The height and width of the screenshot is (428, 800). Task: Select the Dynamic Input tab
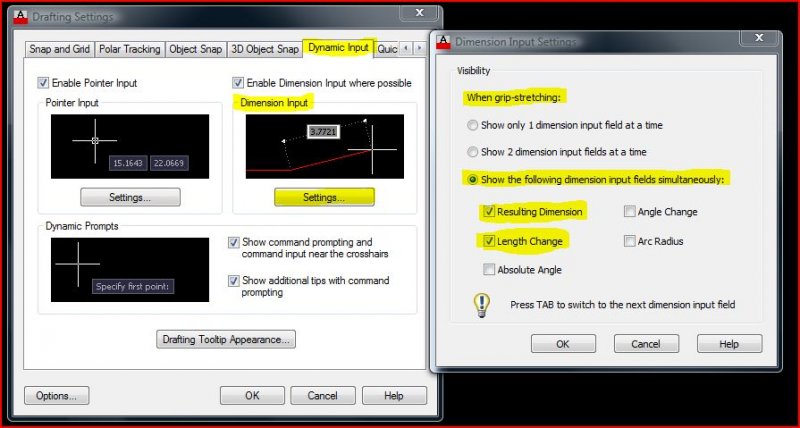338,47
